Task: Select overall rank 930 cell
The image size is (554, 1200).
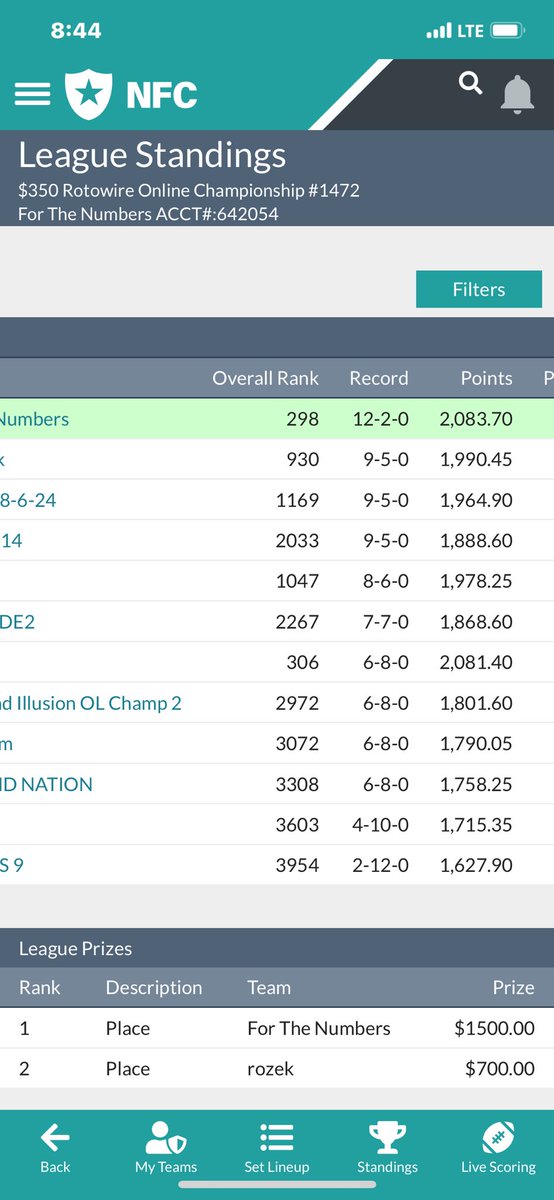Action: (302, 460)
